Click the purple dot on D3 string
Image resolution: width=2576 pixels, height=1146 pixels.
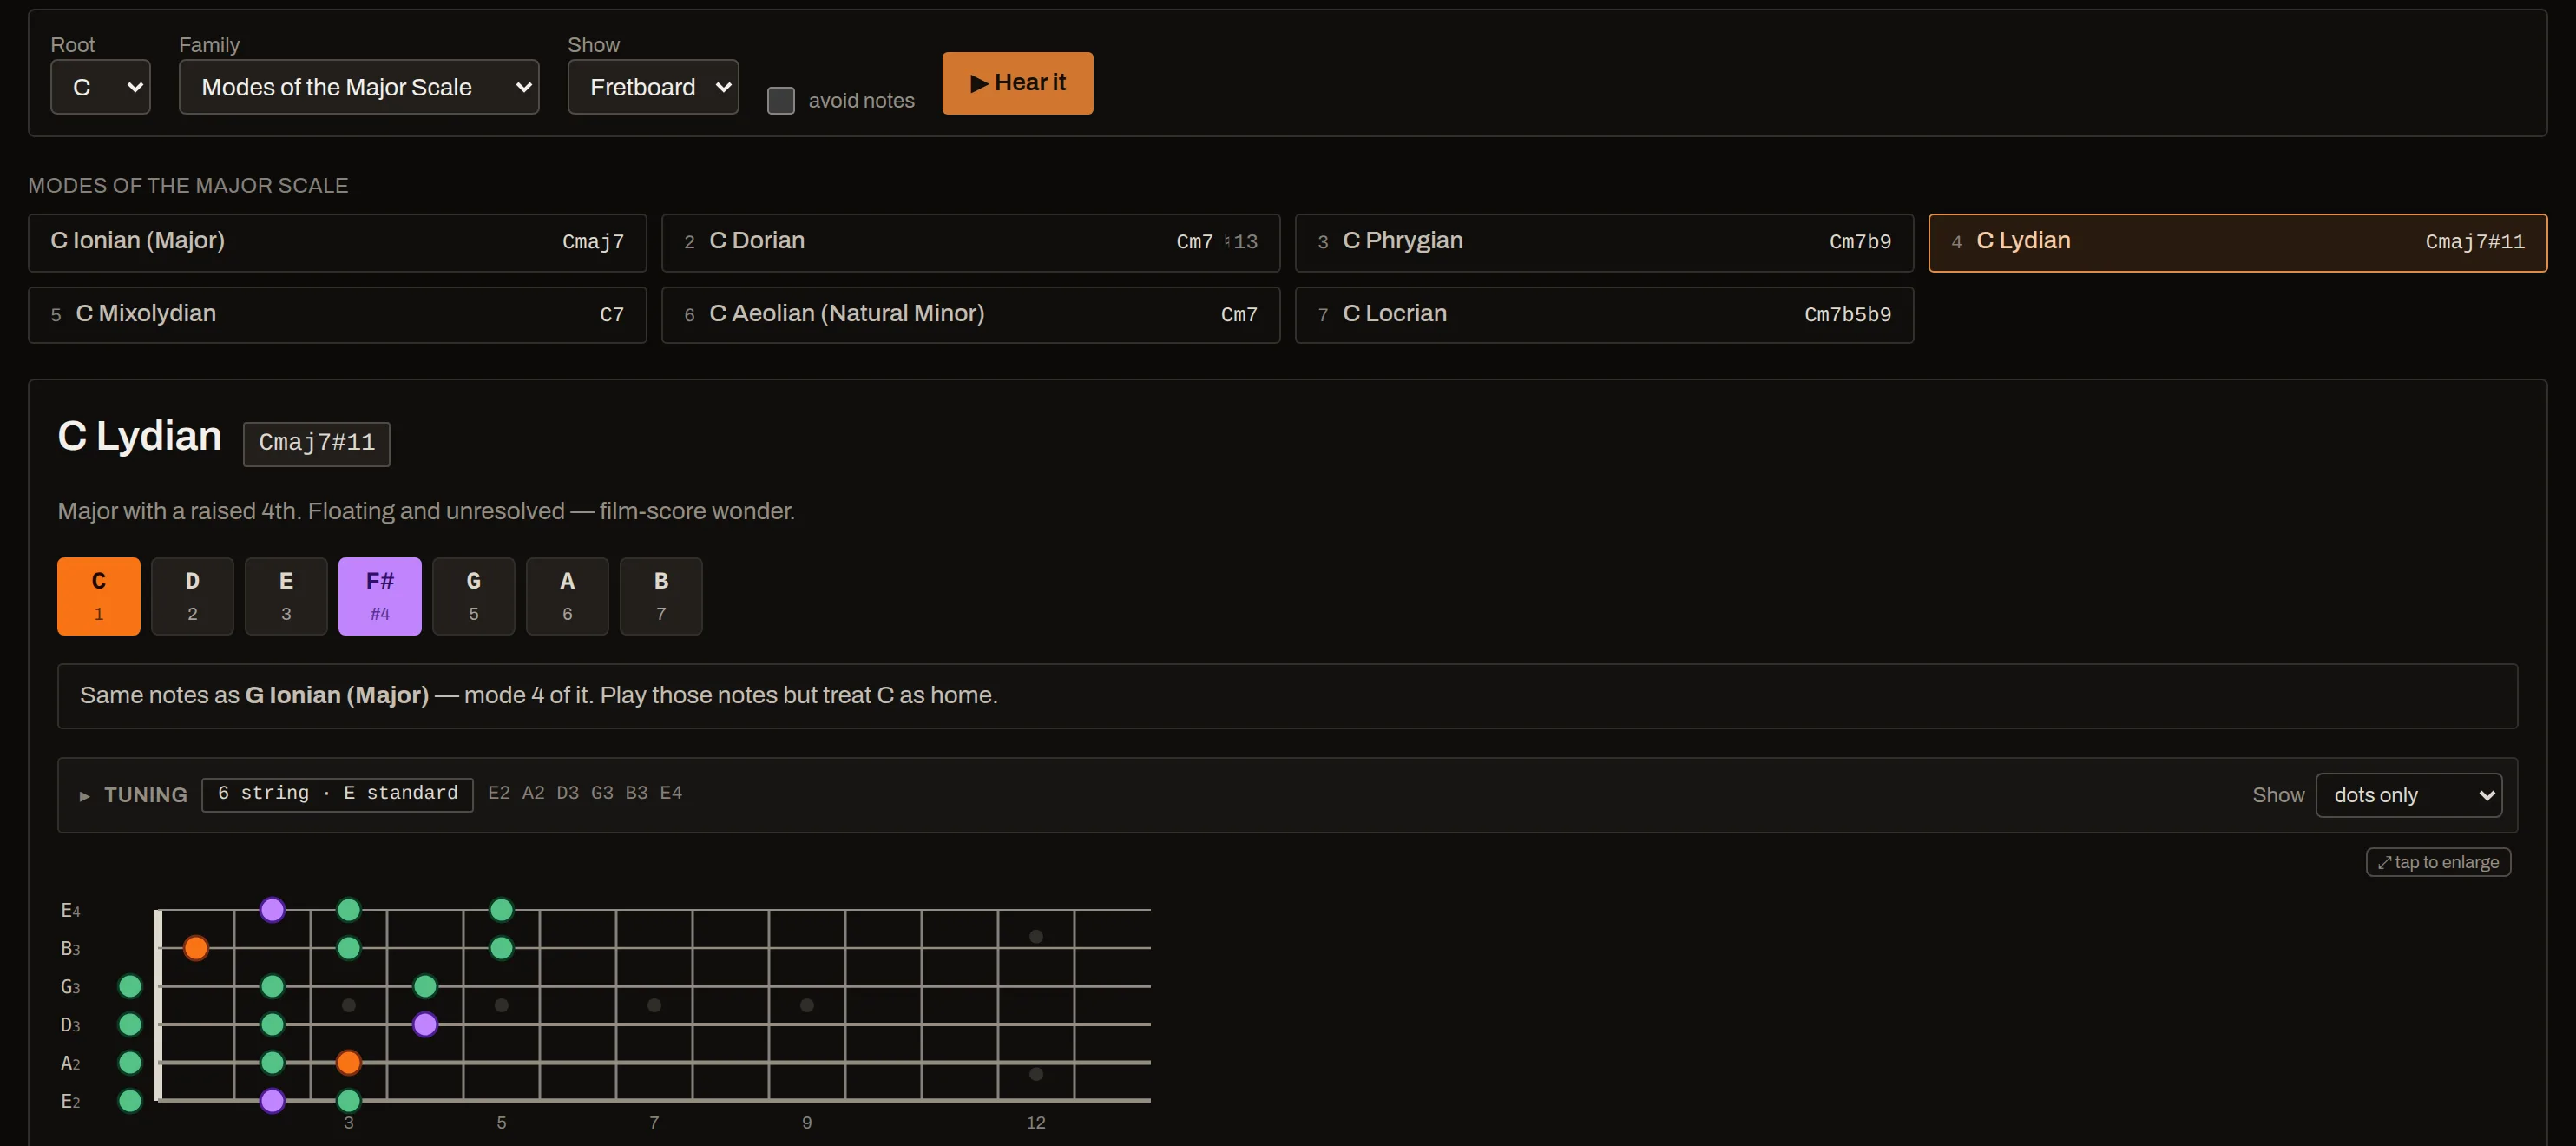click(425, 1024)
